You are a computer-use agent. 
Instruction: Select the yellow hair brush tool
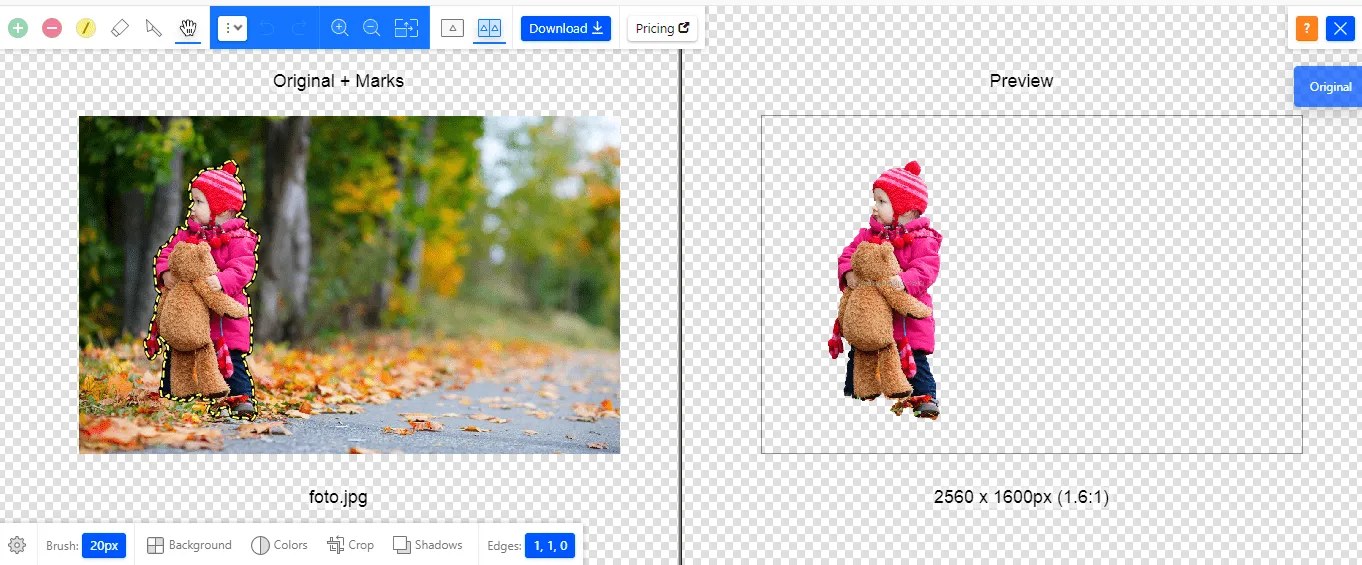pos(86,28)
